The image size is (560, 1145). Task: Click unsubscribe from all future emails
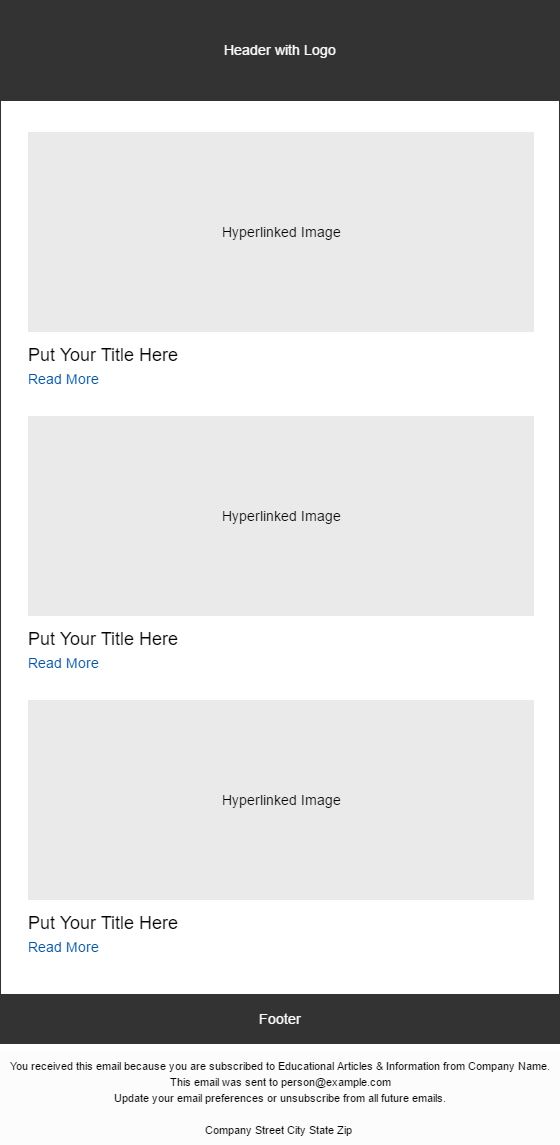point(364,1098)
